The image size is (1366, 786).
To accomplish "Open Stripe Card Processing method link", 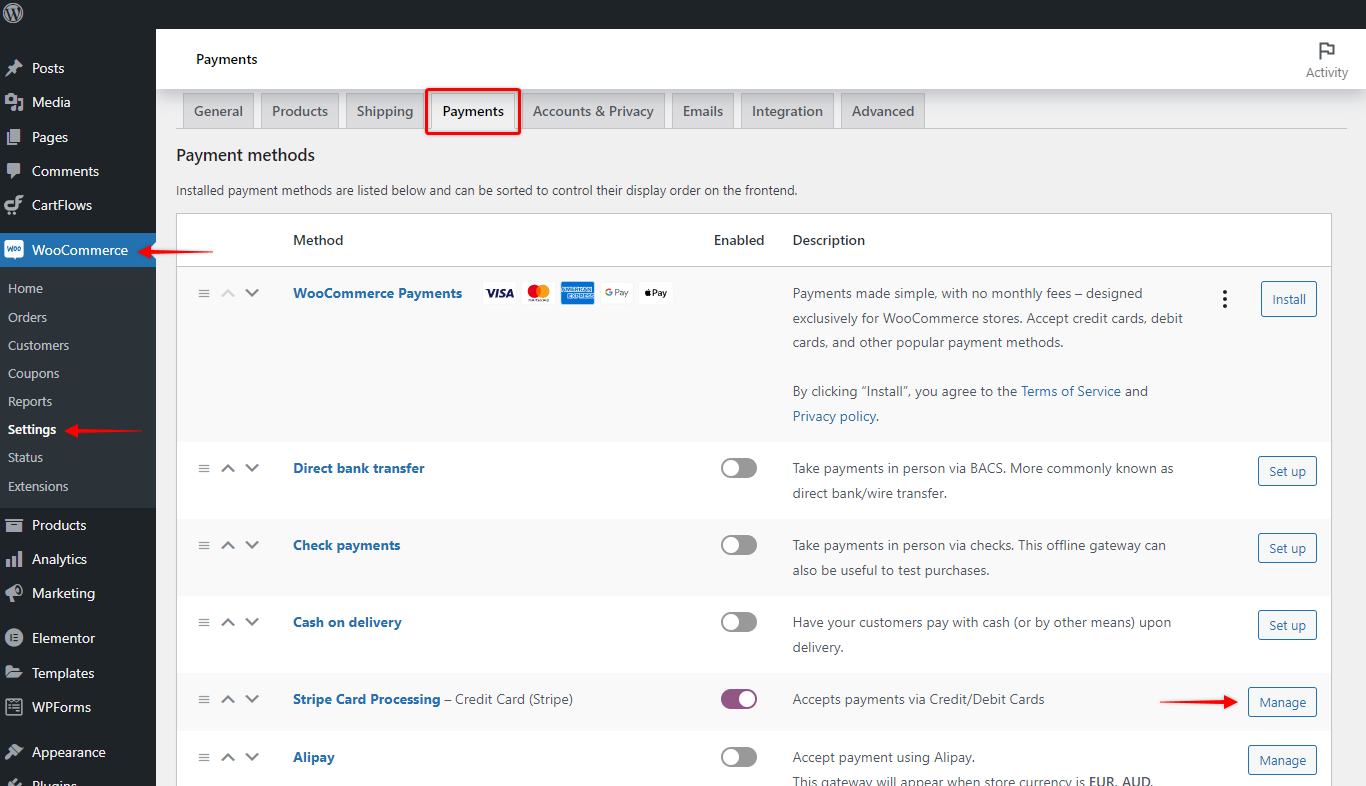I will [367, 699].
